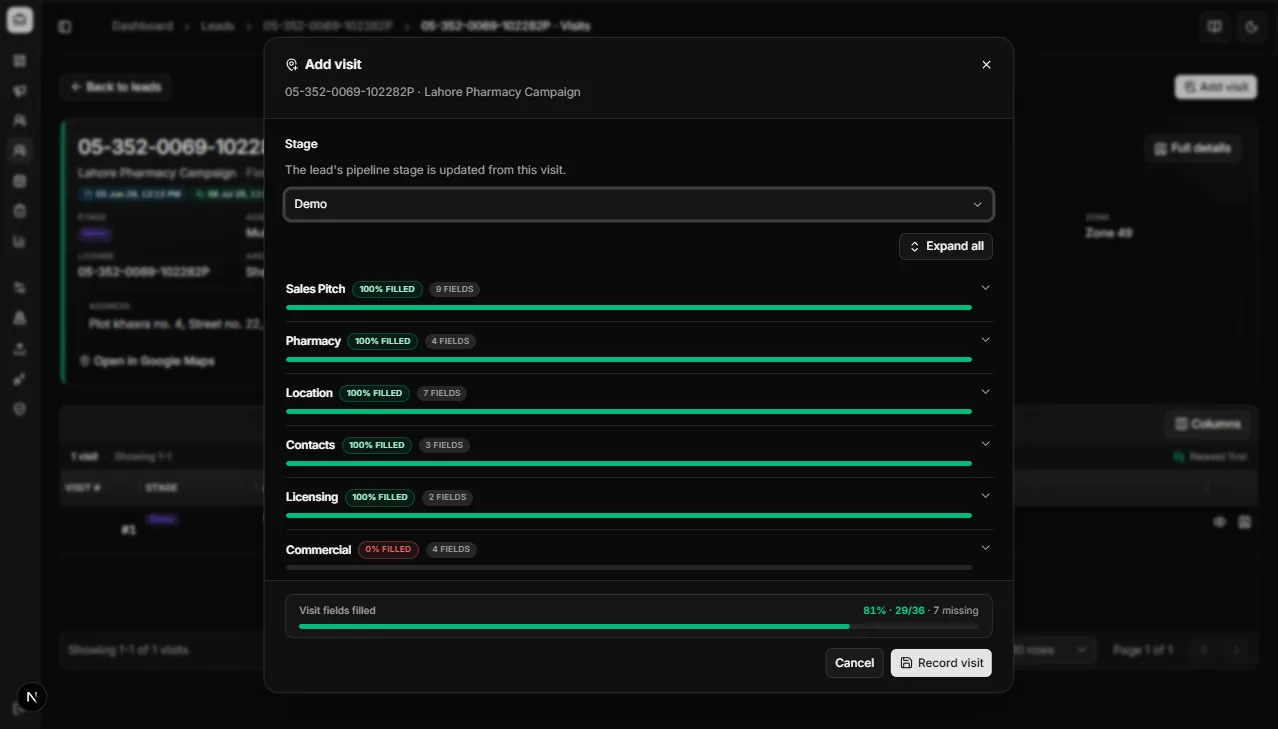Expand the Commercial section chevron
Screen dimensions: 1278x729
coord(985,548)
